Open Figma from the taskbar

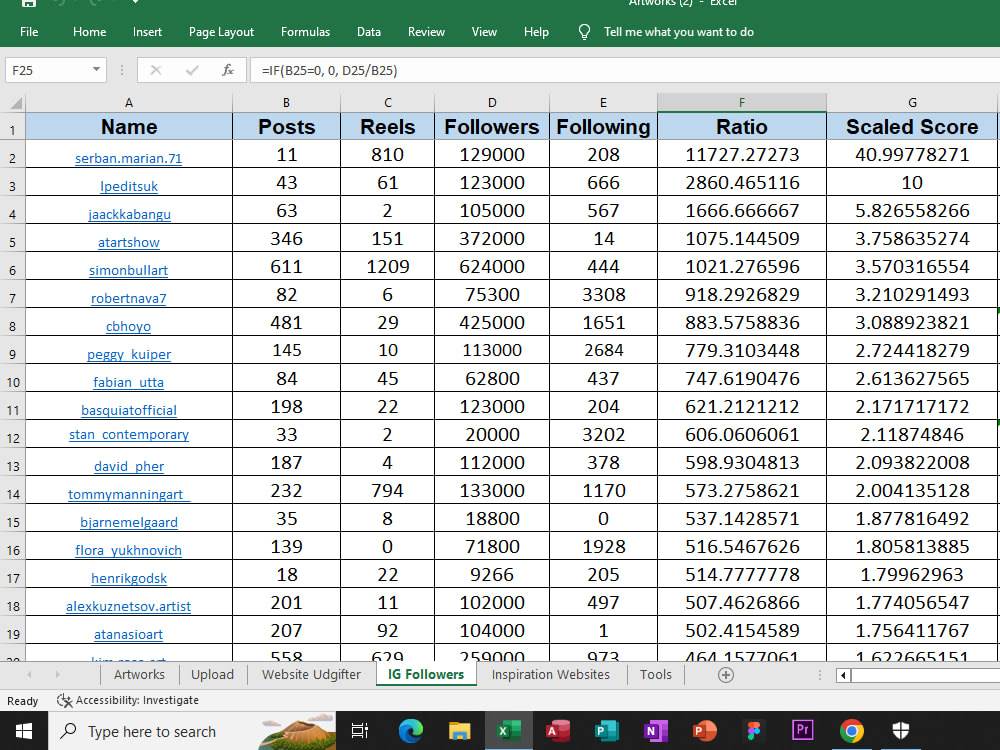(753, 731)
